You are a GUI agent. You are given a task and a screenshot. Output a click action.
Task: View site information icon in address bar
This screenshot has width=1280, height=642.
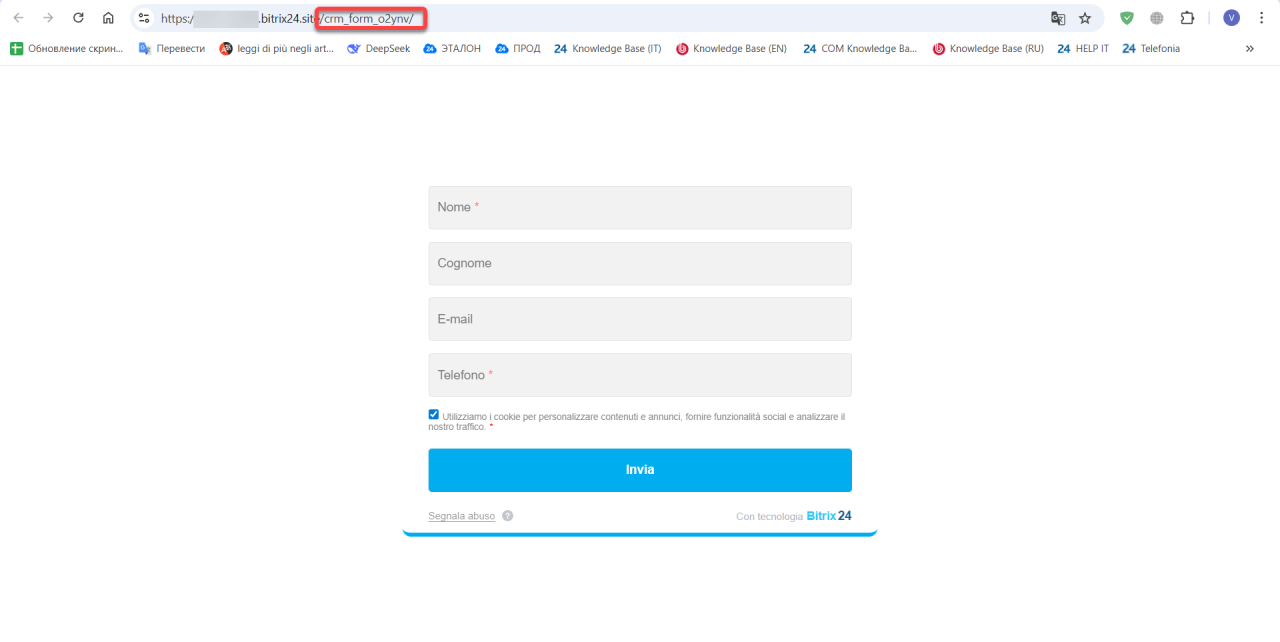[144, 18]
